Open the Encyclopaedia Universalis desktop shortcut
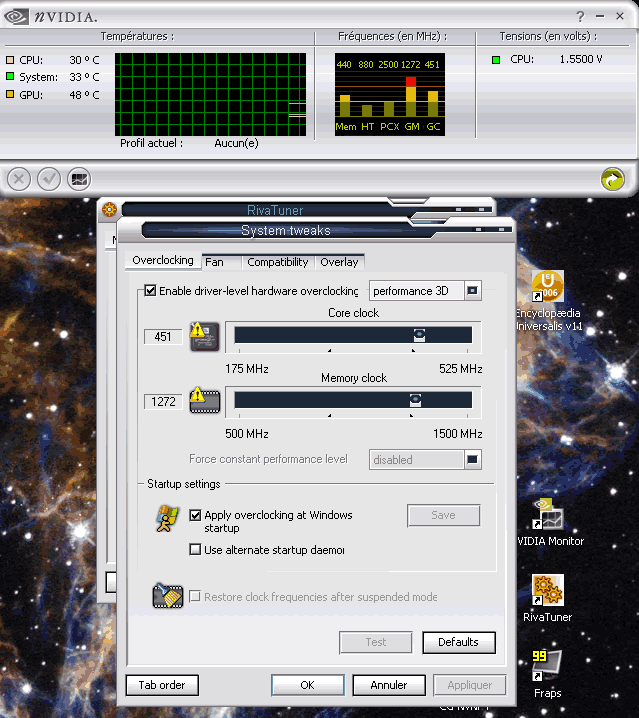Viewport: 639px width, 718px height. click(x=547, y=288)
